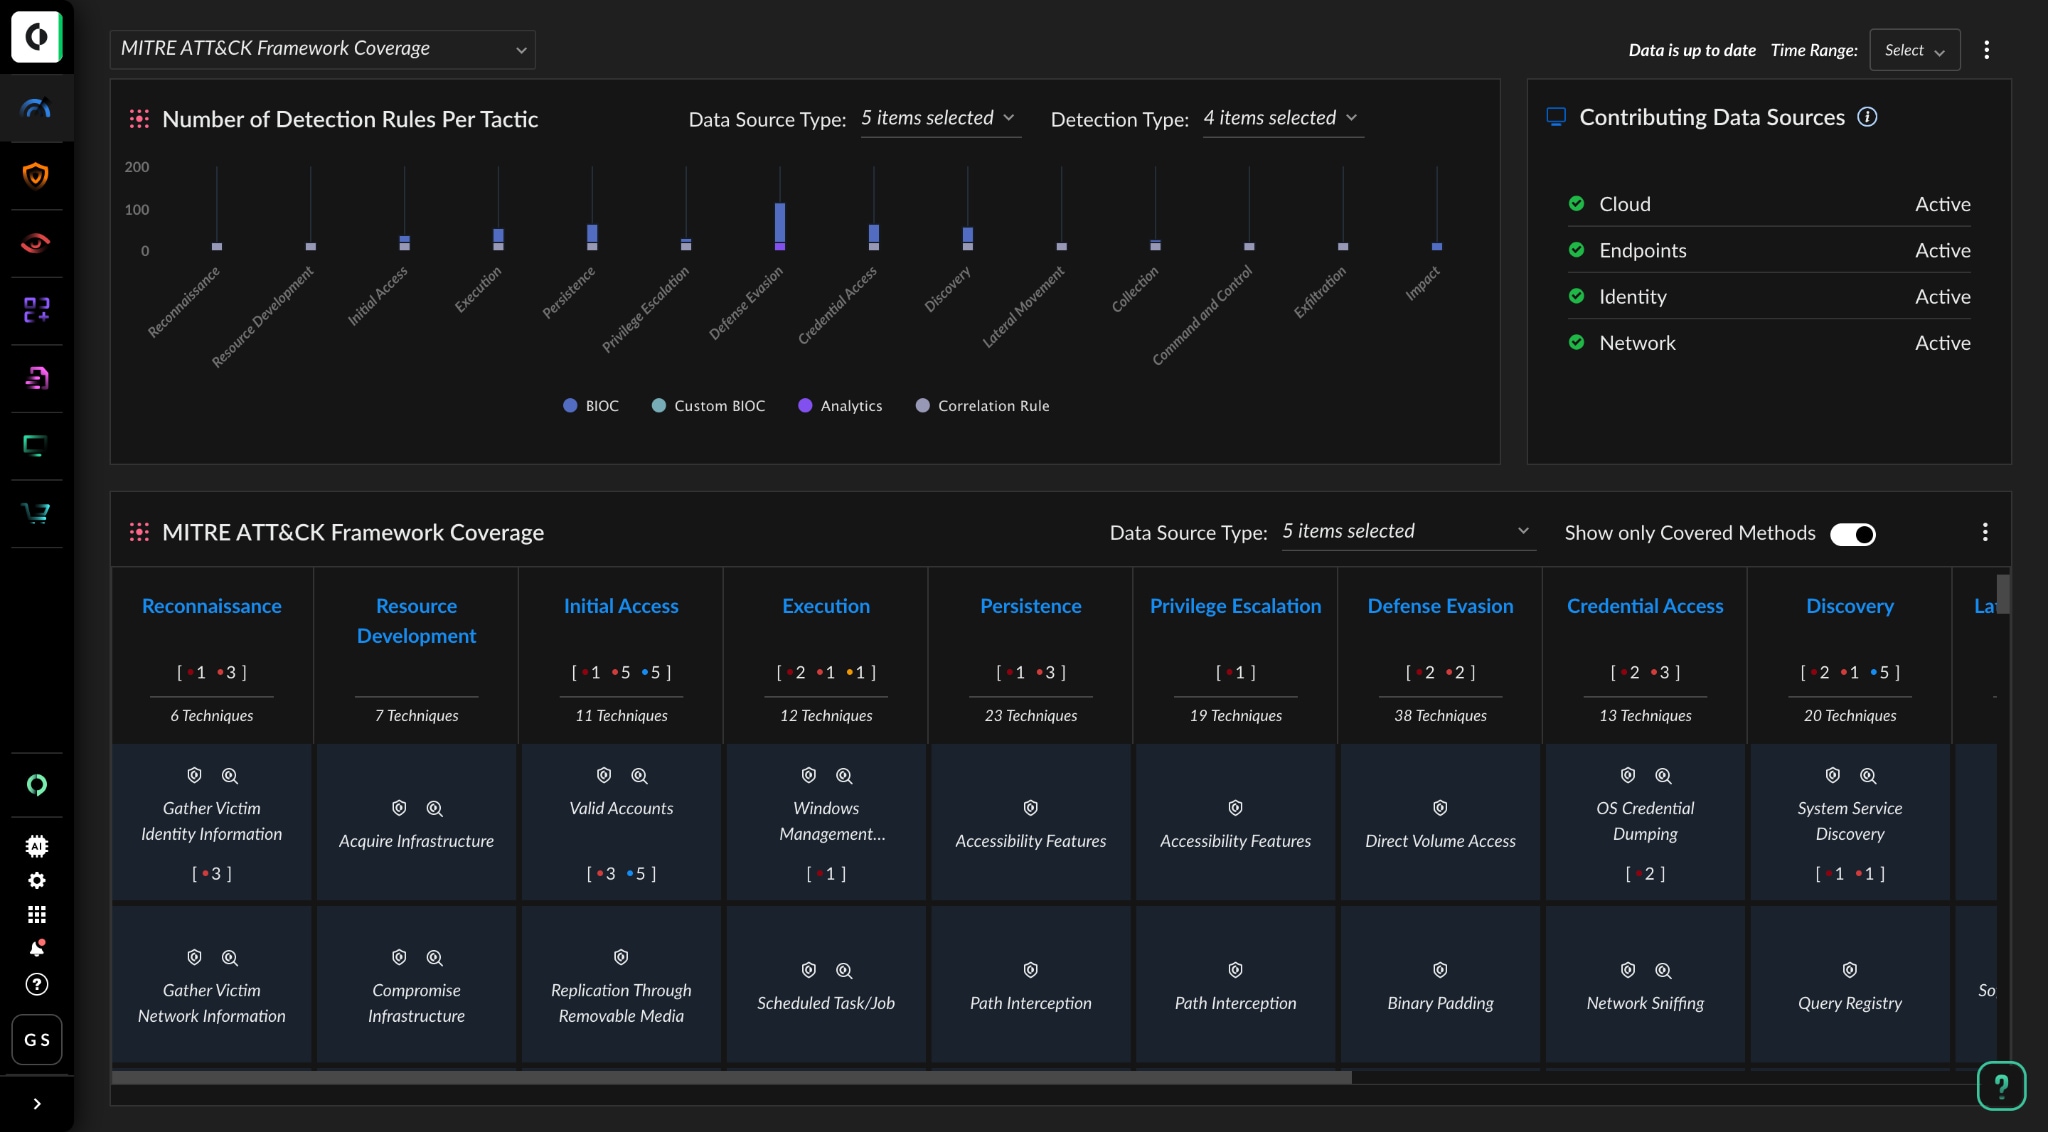This screenshot has width=2048, height=1132.
Task: Toggle BIOC legend series in chart
Action: tap(591, 406)
